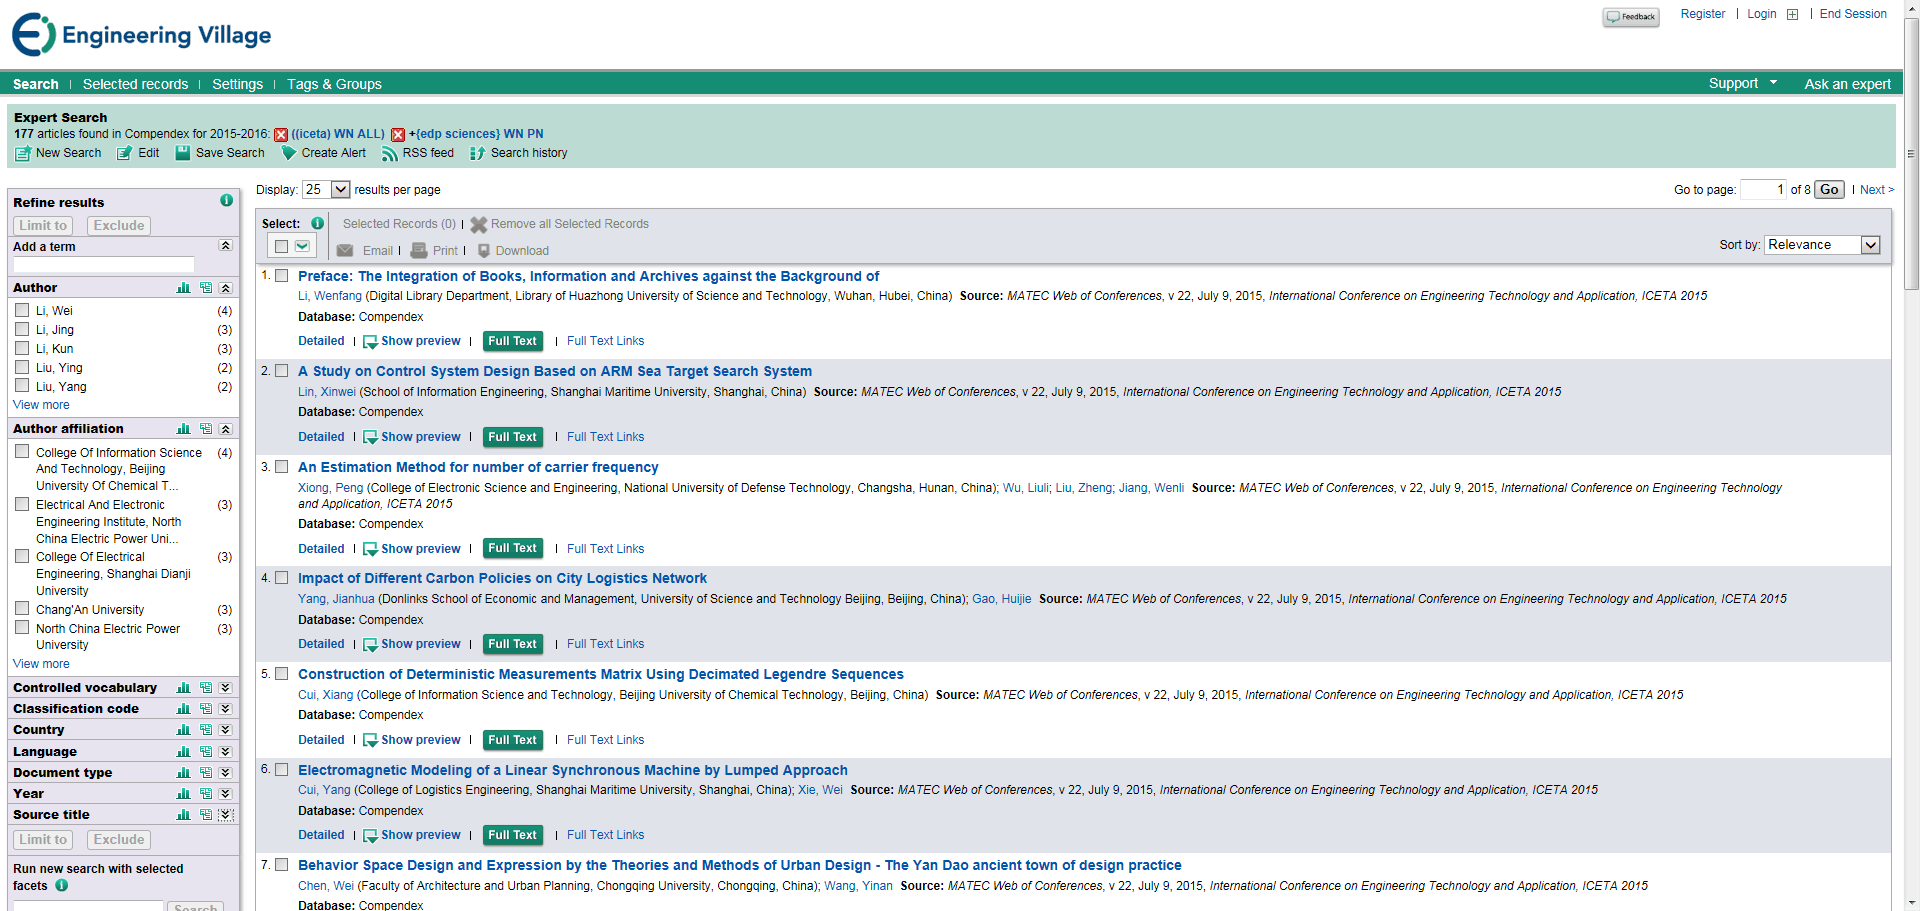Open the bar chart for Author facet
Screen dimensions: 1920x911
click(183, 288)
